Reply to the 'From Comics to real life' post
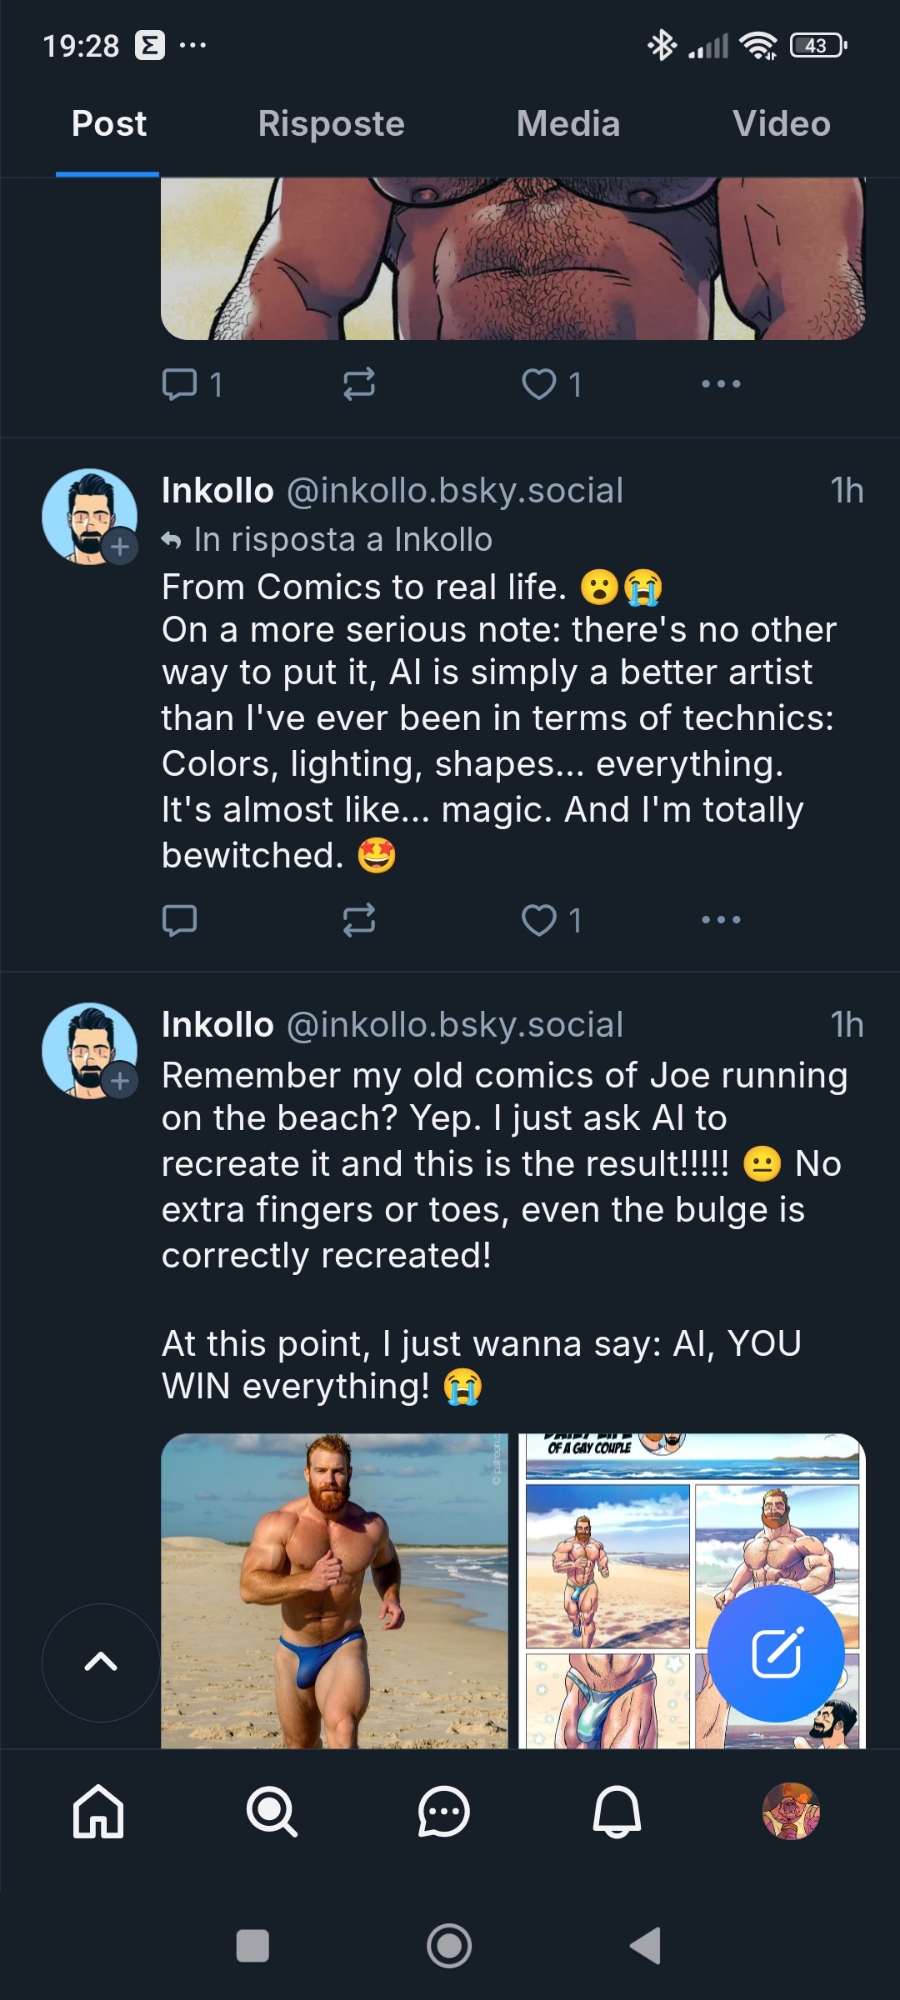 coord(180,919)
